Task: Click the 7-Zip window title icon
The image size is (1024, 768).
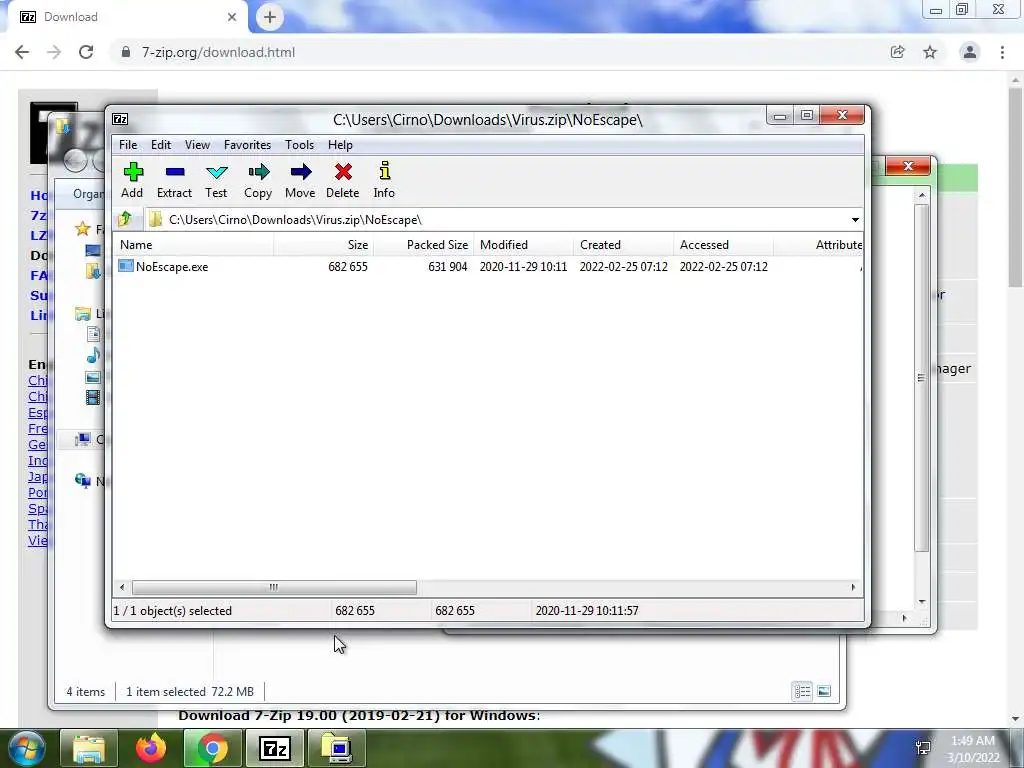Action: tap(120, 119)
